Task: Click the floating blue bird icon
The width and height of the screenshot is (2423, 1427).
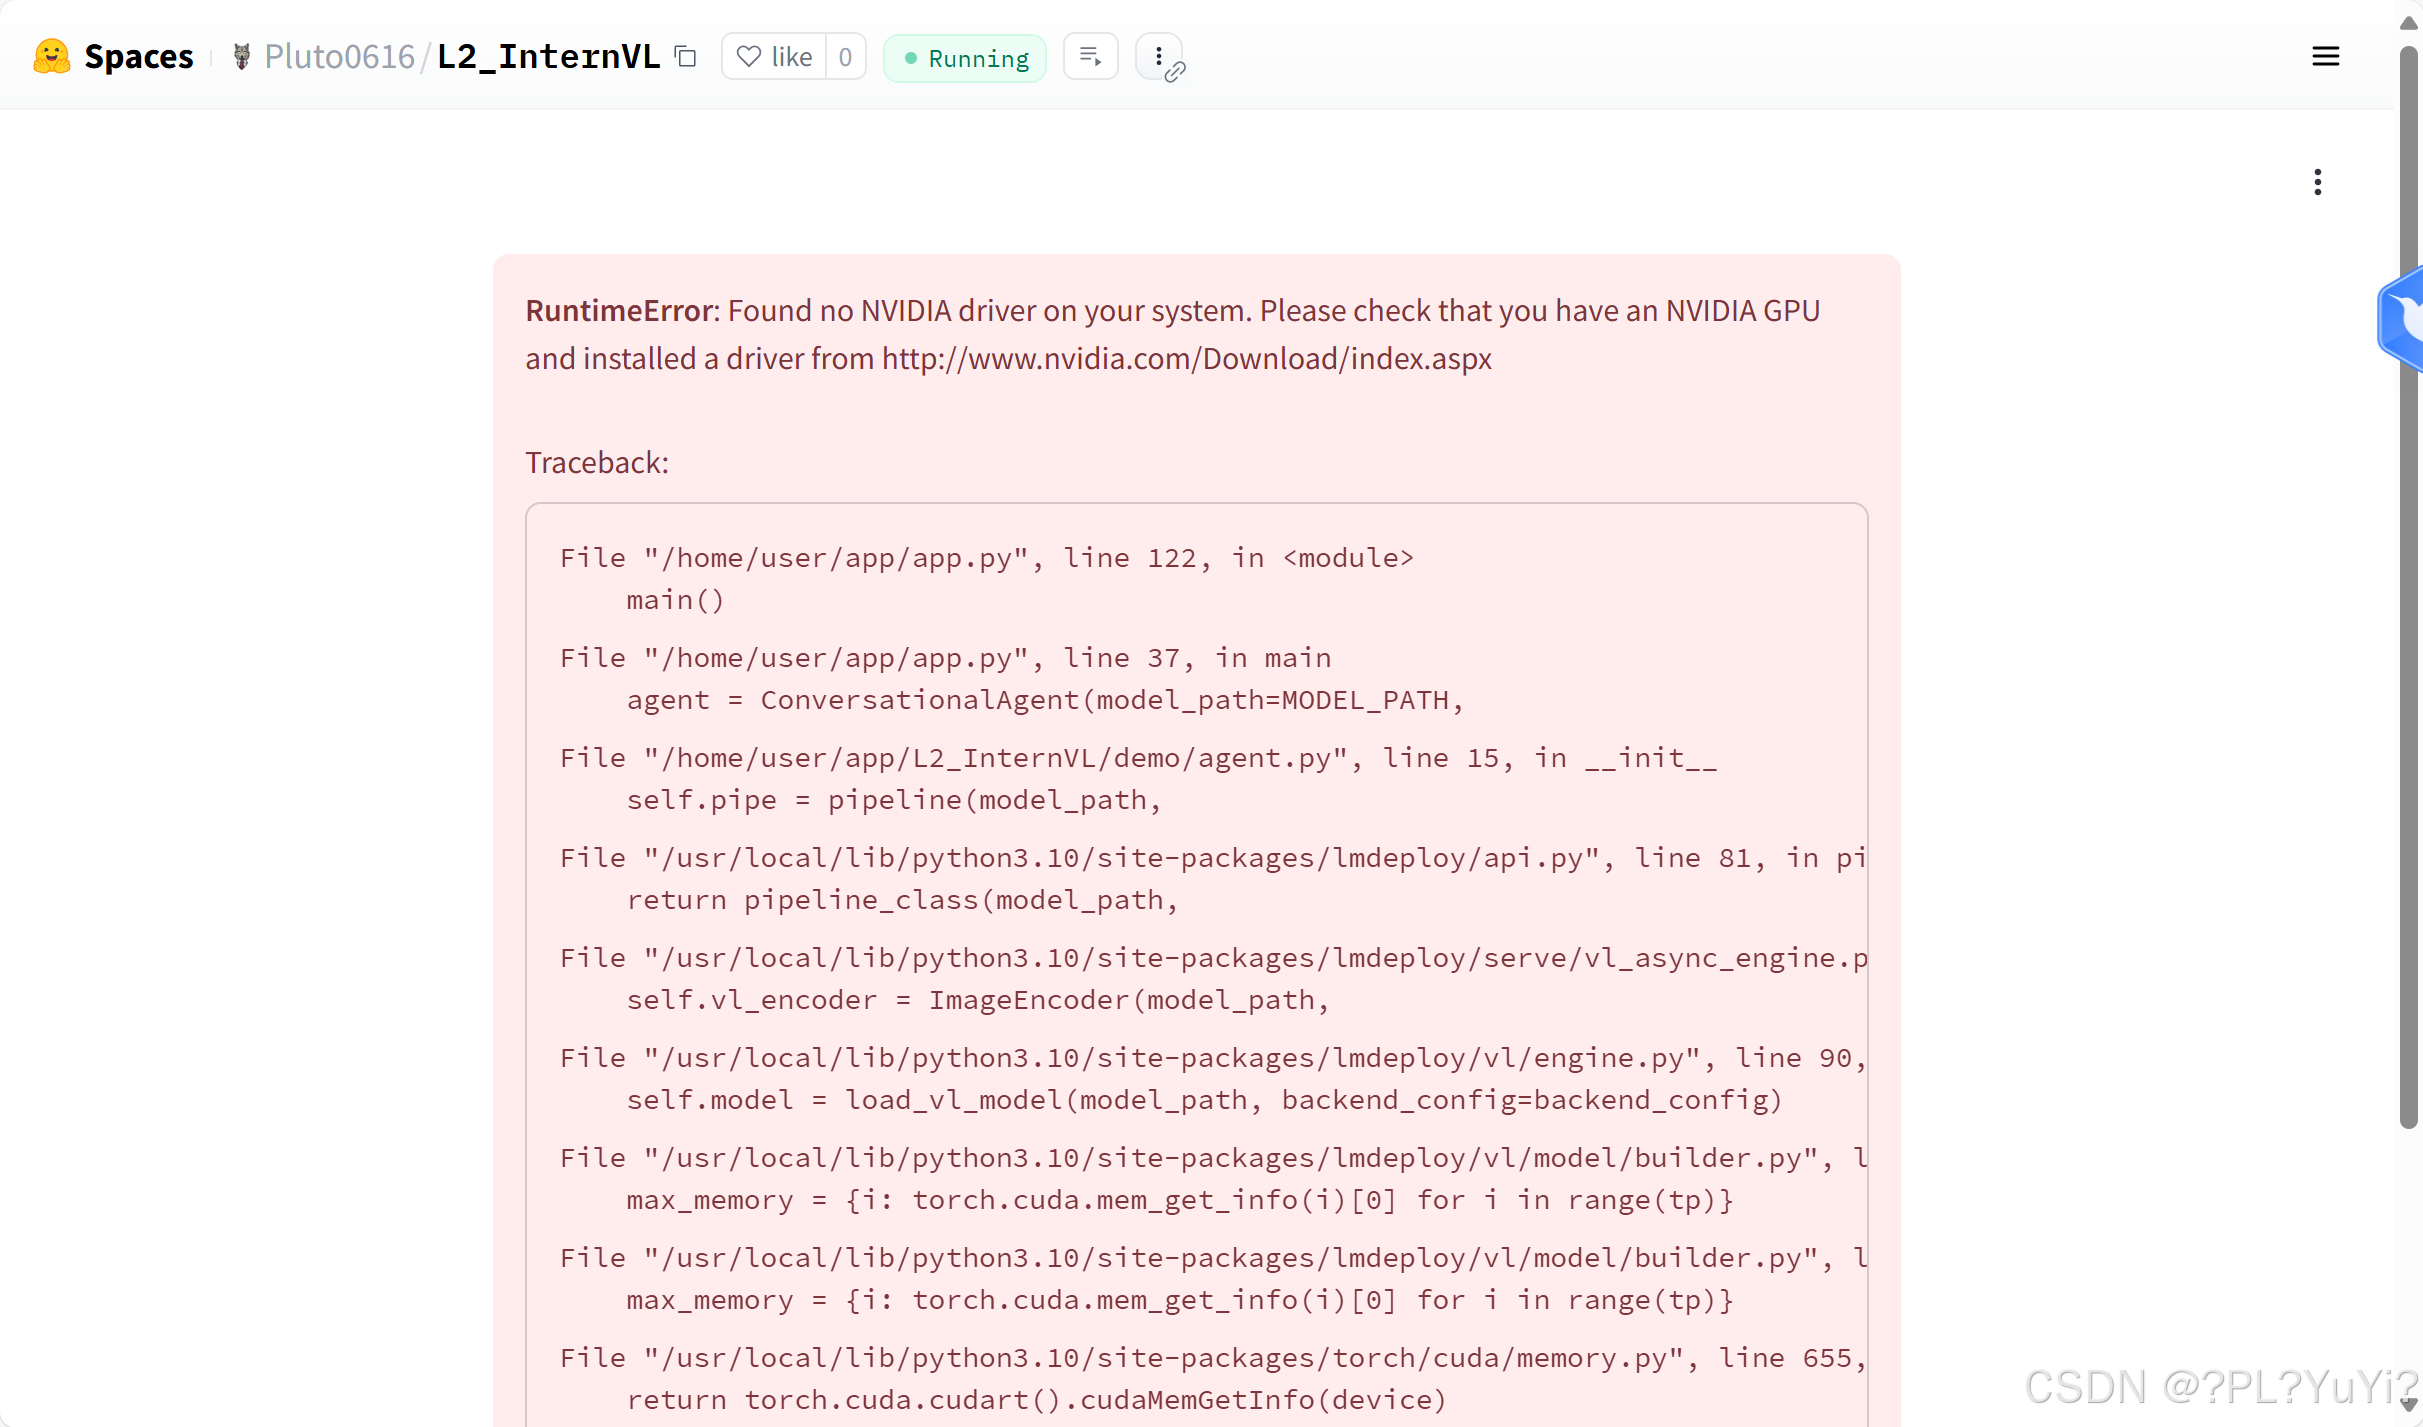Action: pos(2405,318)
